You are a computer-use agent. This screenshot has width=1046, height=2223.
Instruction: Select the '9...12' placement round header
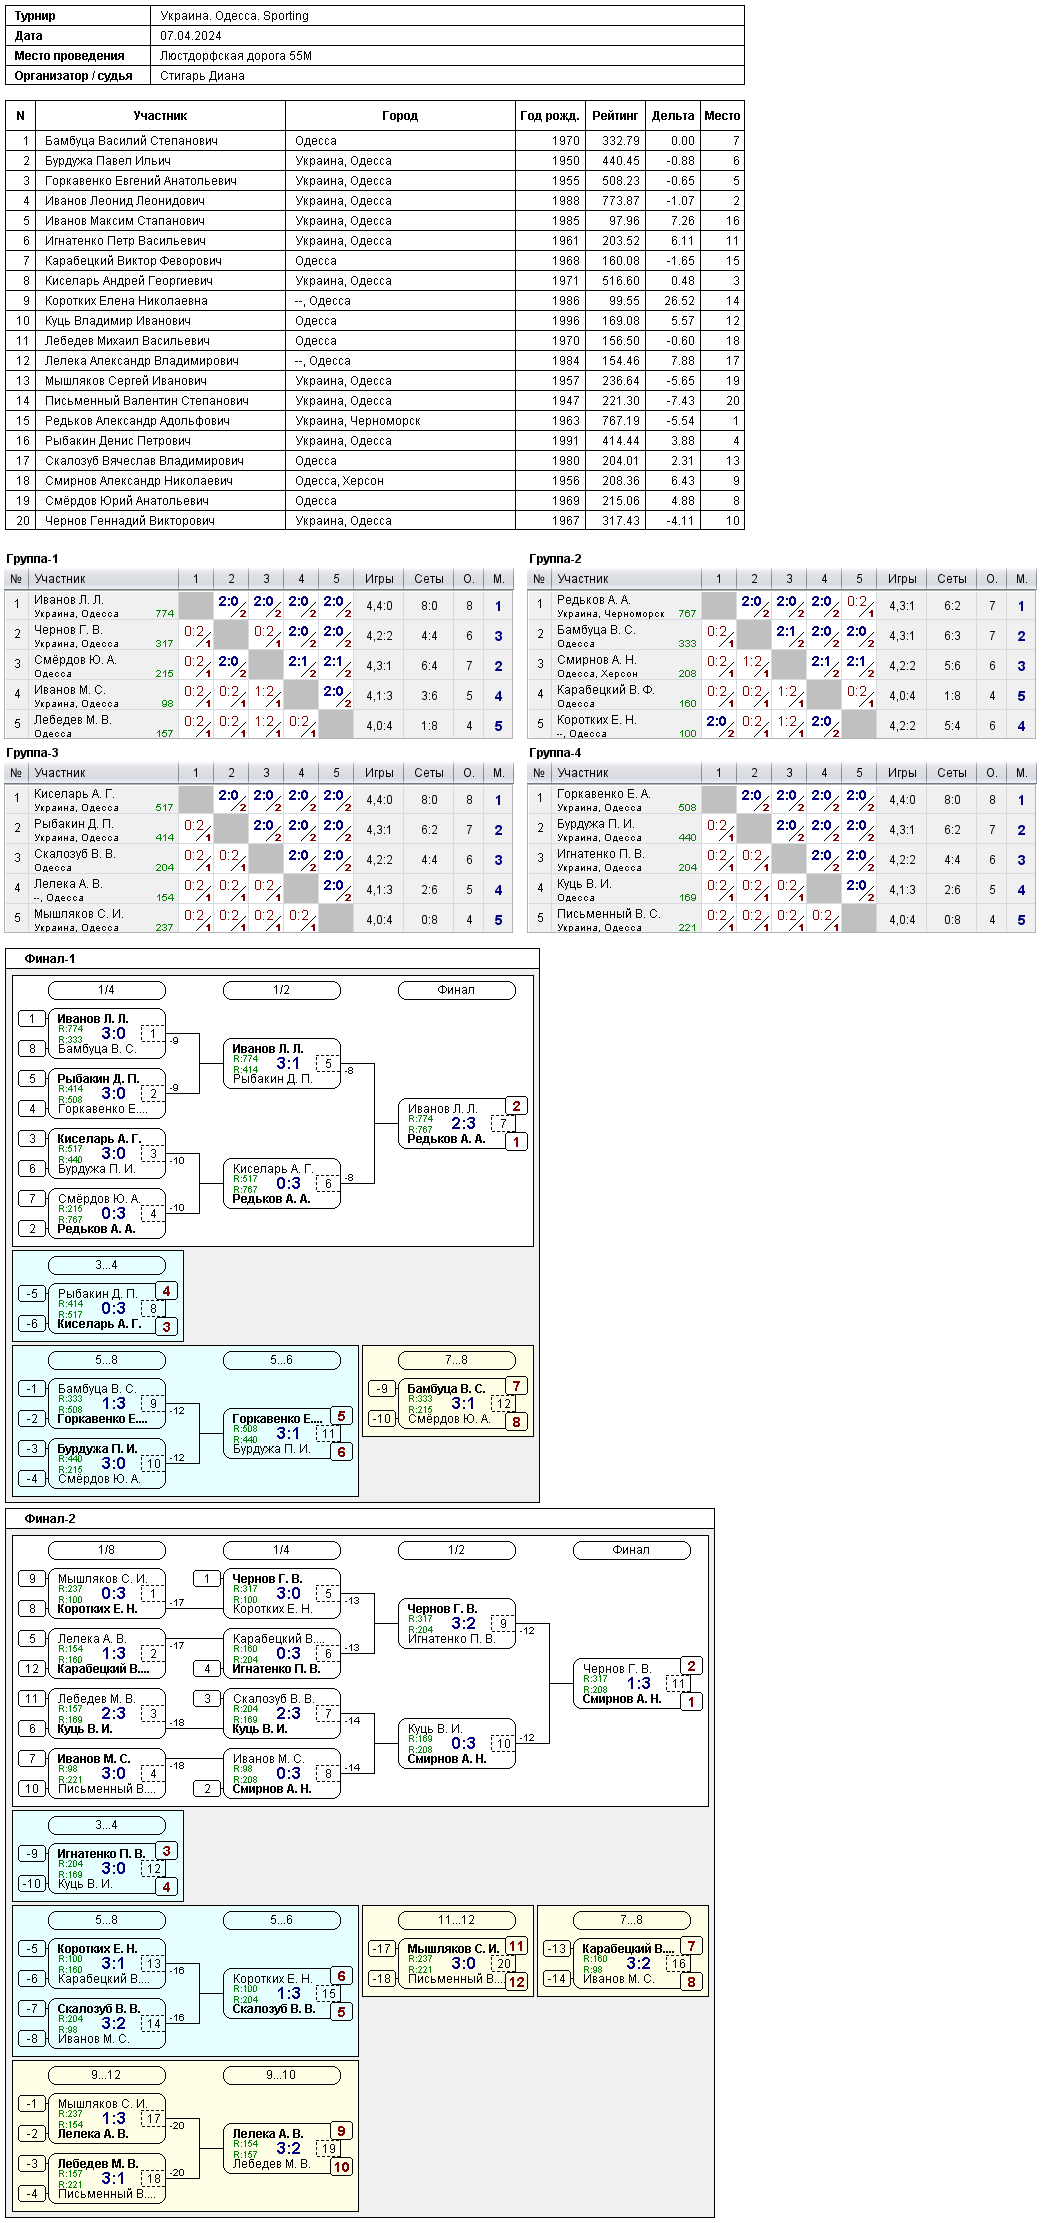106,2075
